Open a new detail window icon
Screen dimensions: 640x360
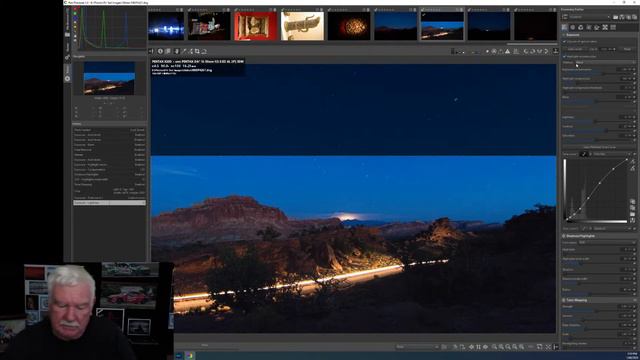pyautogui.click(x=540, y=347)
